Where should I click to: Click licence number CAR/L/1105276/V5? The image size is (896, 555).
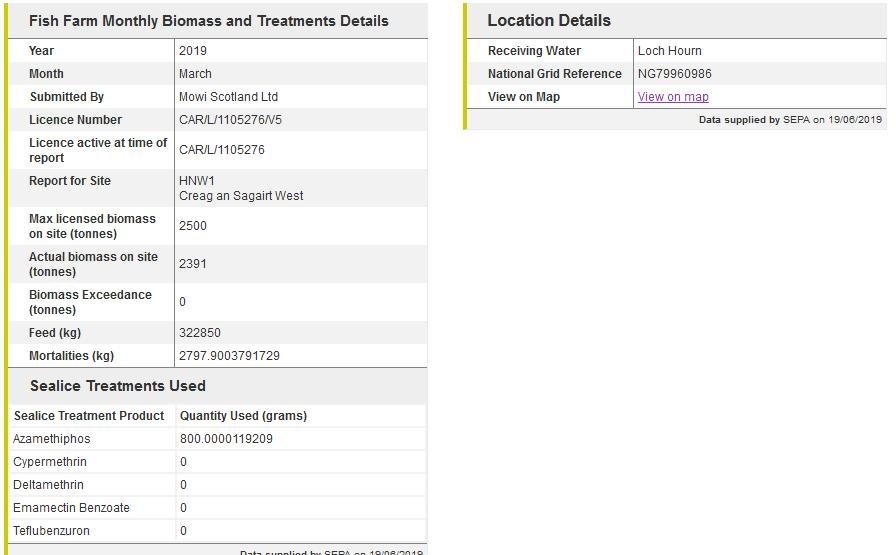230,120
